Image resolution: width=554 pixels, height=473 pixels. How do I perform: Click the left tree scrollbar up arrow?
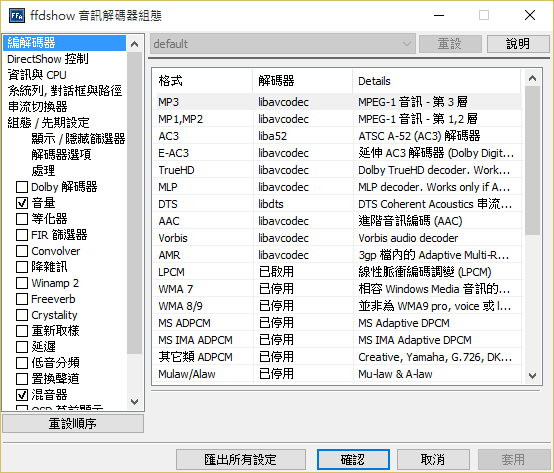[135, 44]
